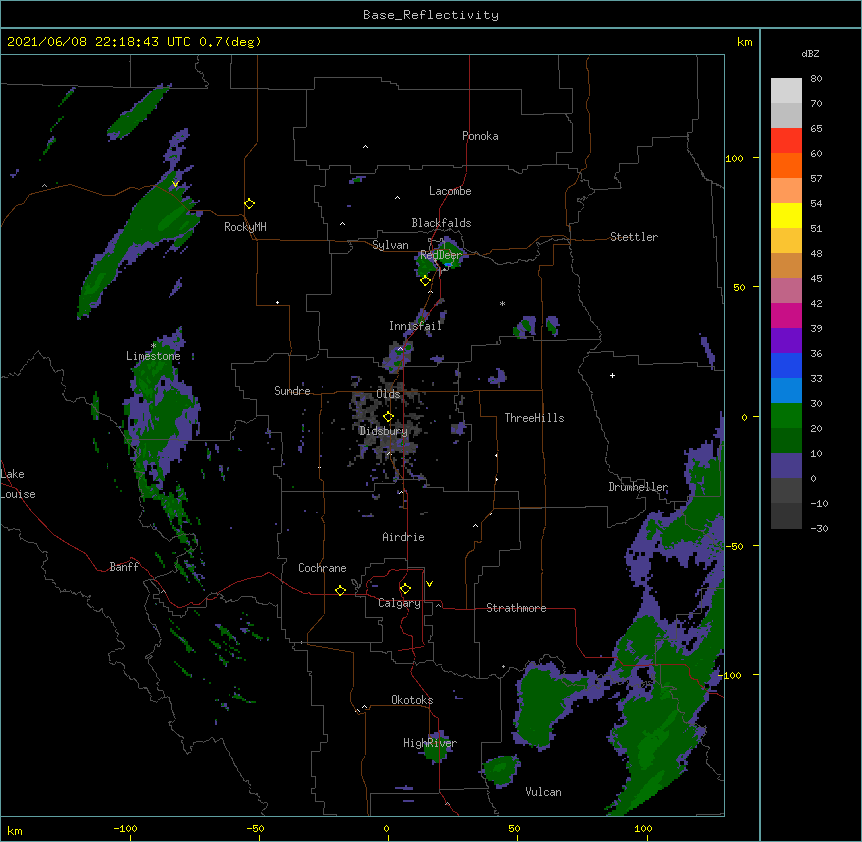Select the 10 dBZ slate blue band
The height and width of the screenshot is (842, 862).
point(786,466)
